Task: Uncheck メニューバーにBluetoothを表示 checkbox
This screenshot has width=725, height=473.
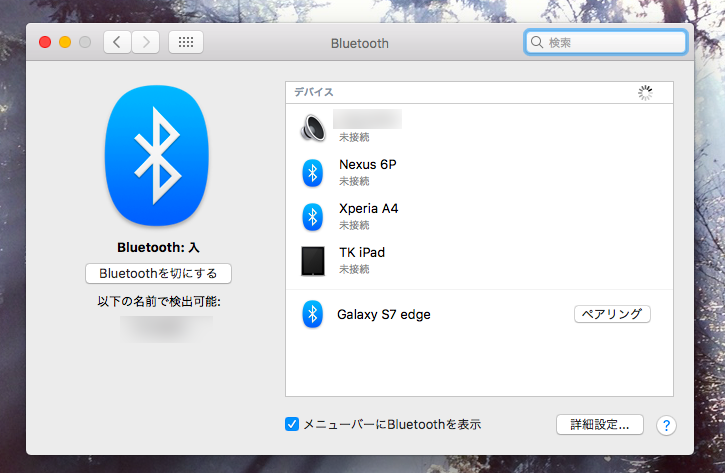Action: [292, 424]
